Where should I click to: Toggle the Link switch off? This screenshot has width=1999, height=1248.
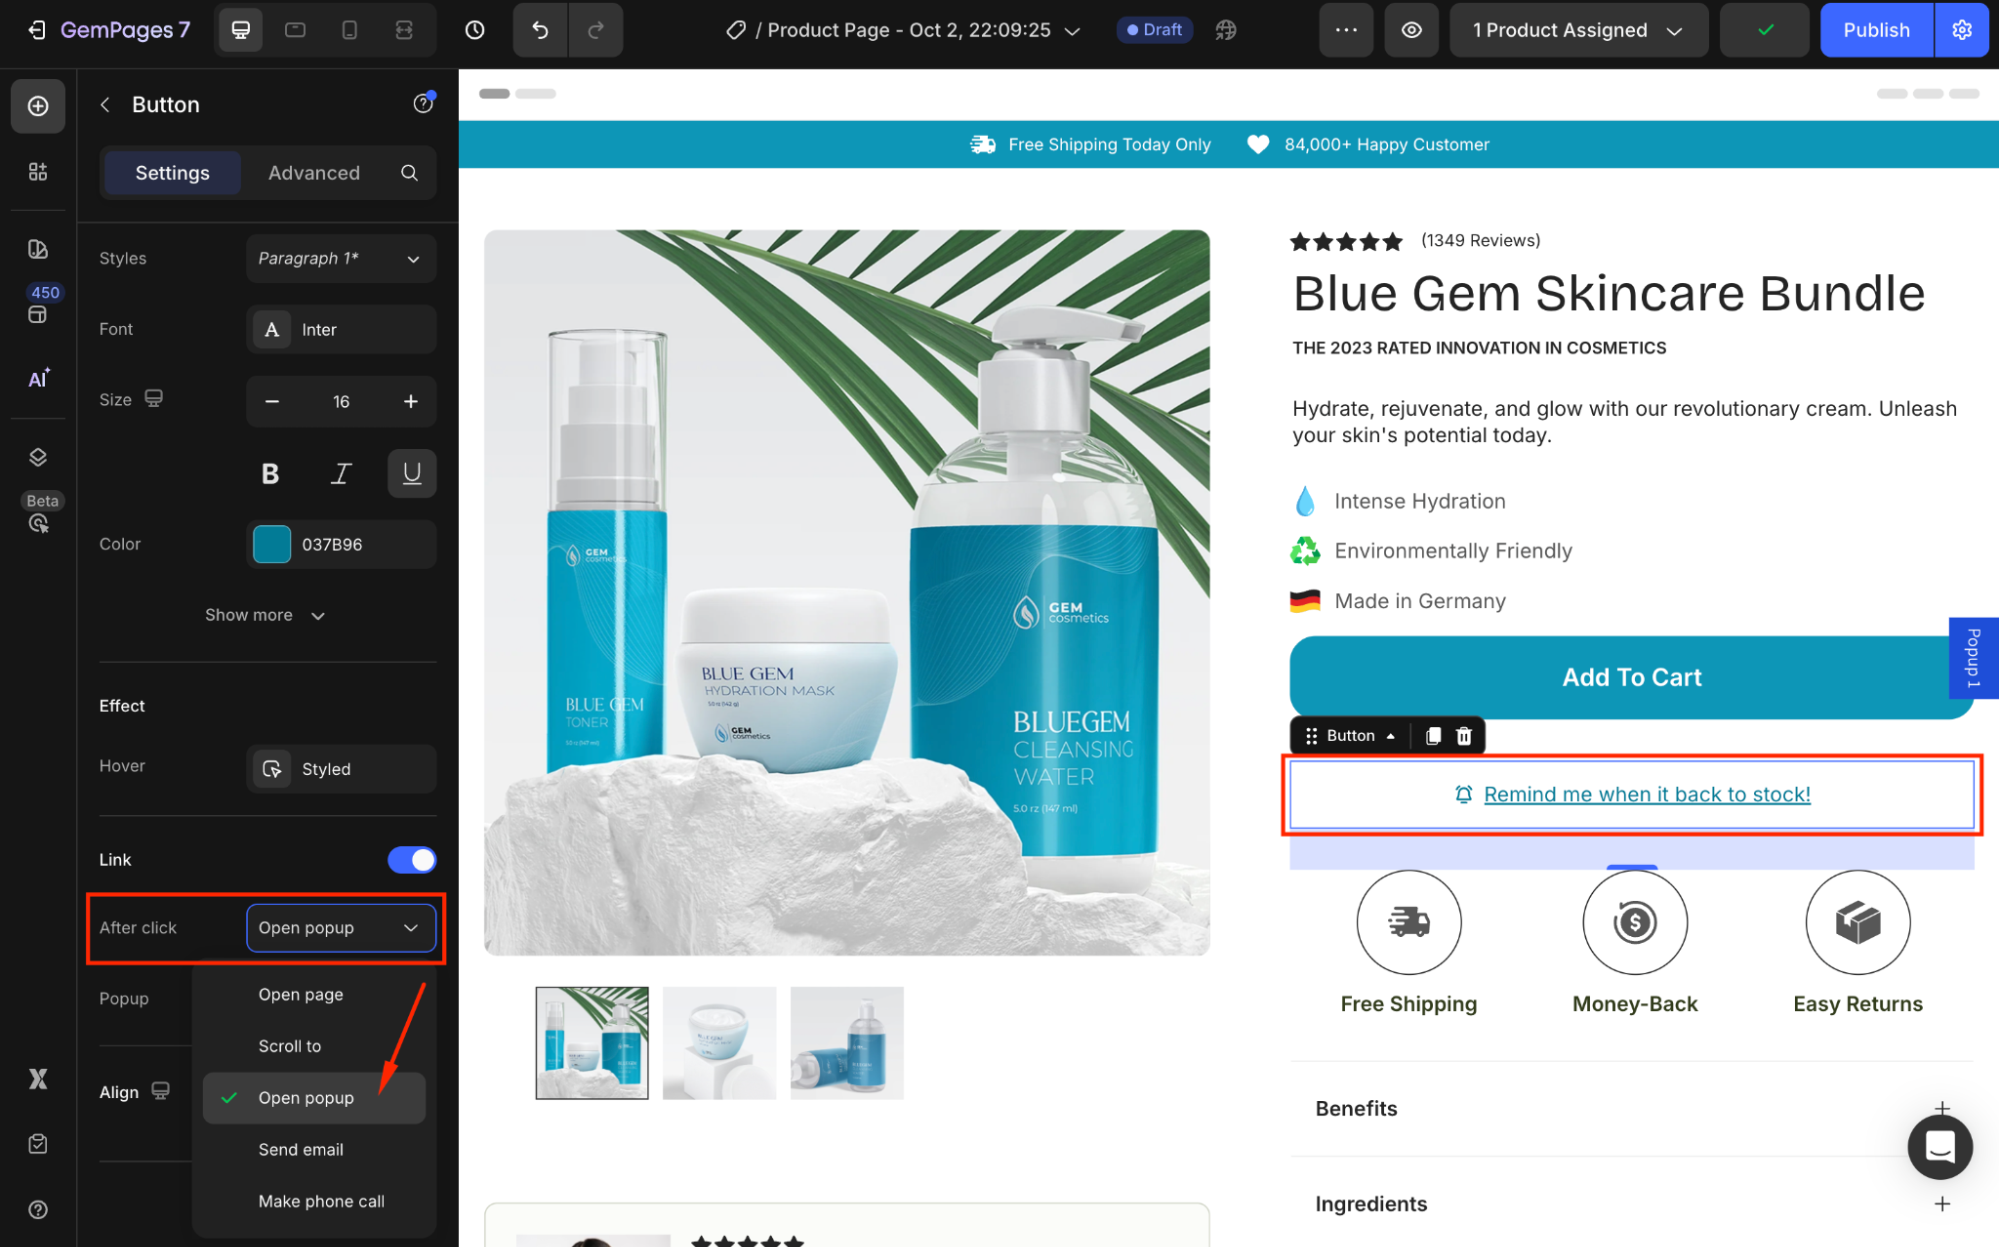tap(412, 860)
